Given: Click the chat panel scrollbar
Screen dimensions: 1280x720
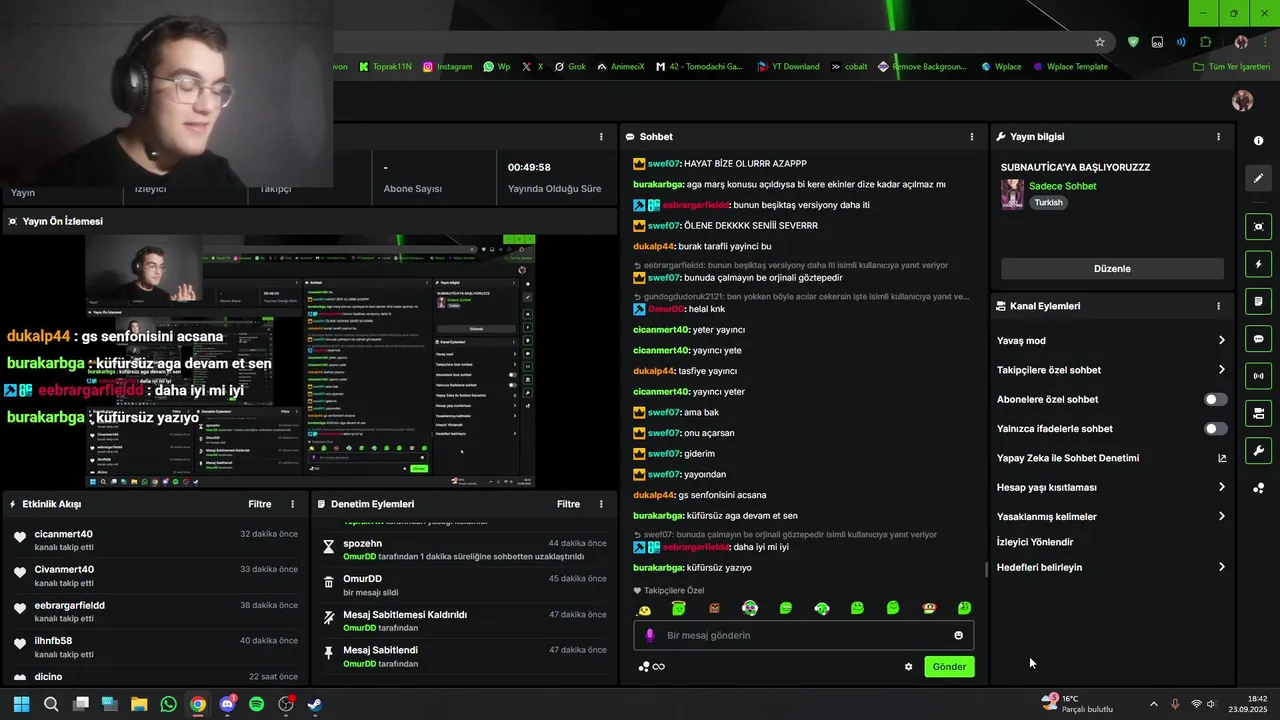Looking at the screenshot, I should coord(987,570).
